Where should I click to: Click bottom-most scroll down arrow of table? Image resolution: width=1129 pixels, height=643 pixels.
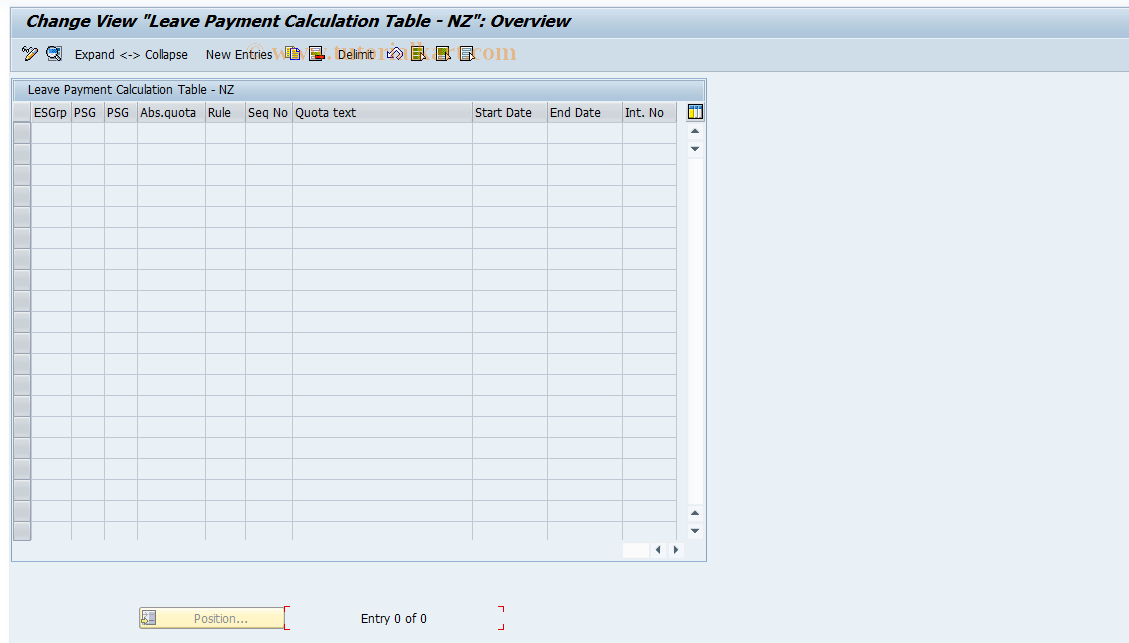(695, 531)
